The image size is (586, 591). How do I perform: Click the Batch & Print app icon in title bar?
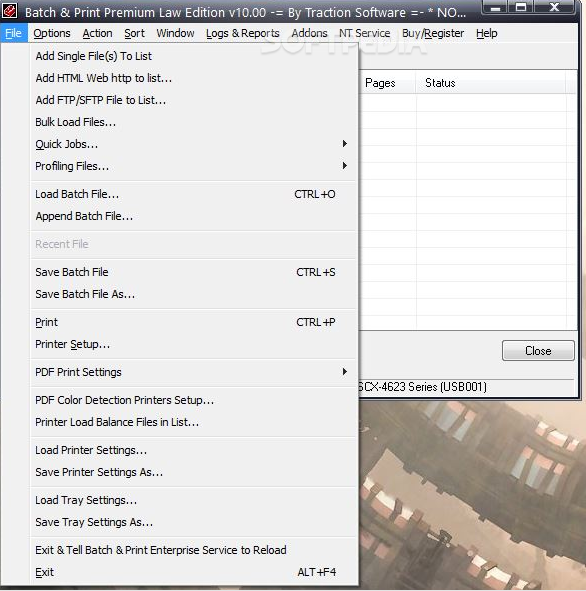(x=9, y=11)
